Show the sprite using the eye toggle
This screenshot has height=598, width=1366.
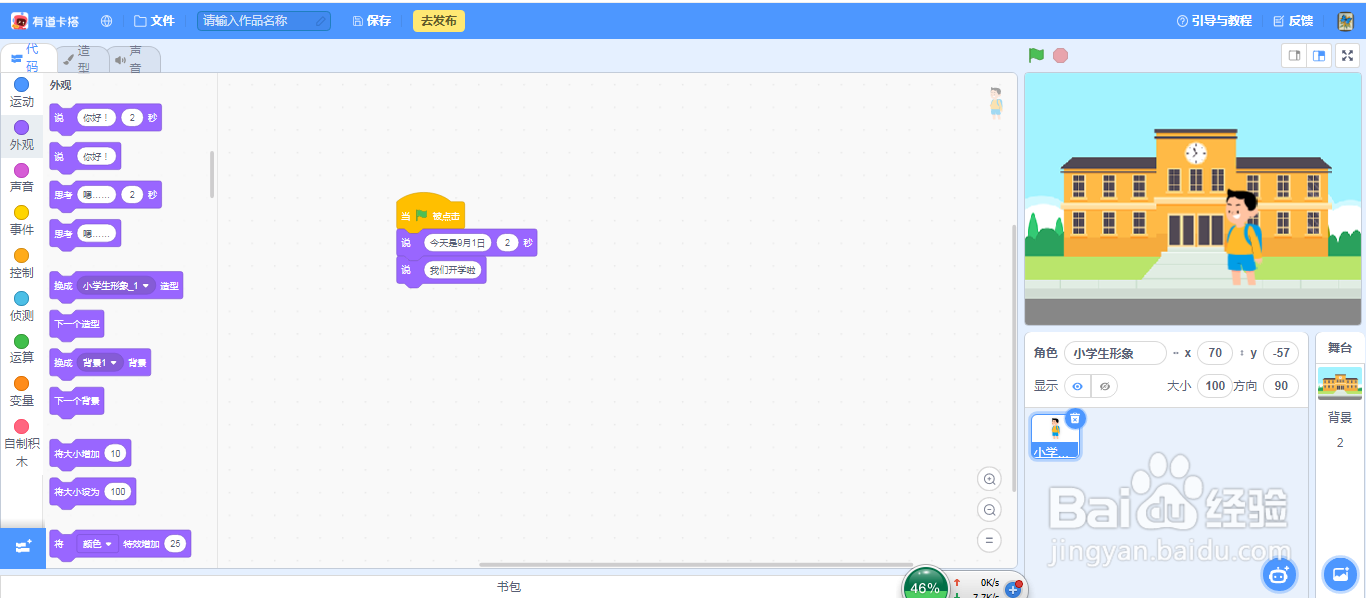[1078, 386]
